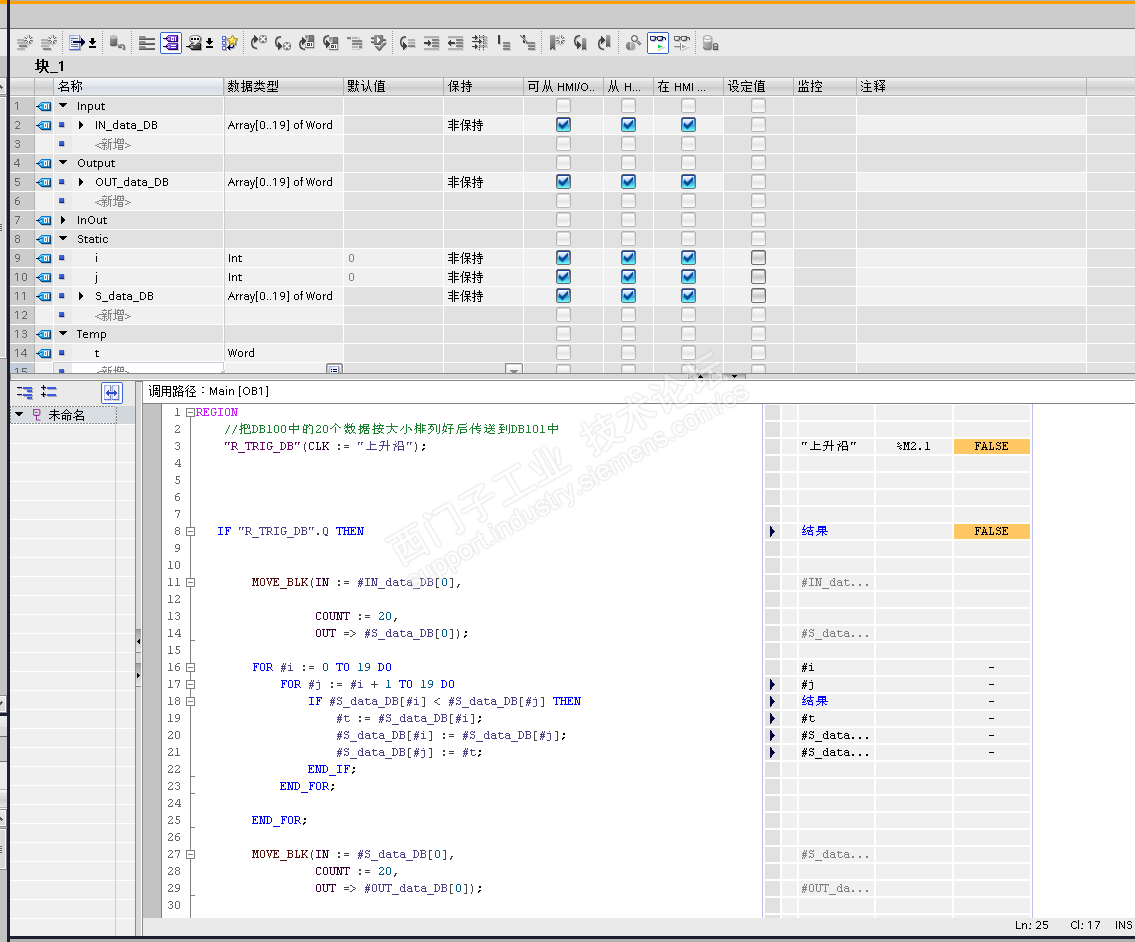Viewport: 1135px width, 942px height.
Task: Toggle visible in HMI checkbox for OUT_data_DB
Action: 688,182
